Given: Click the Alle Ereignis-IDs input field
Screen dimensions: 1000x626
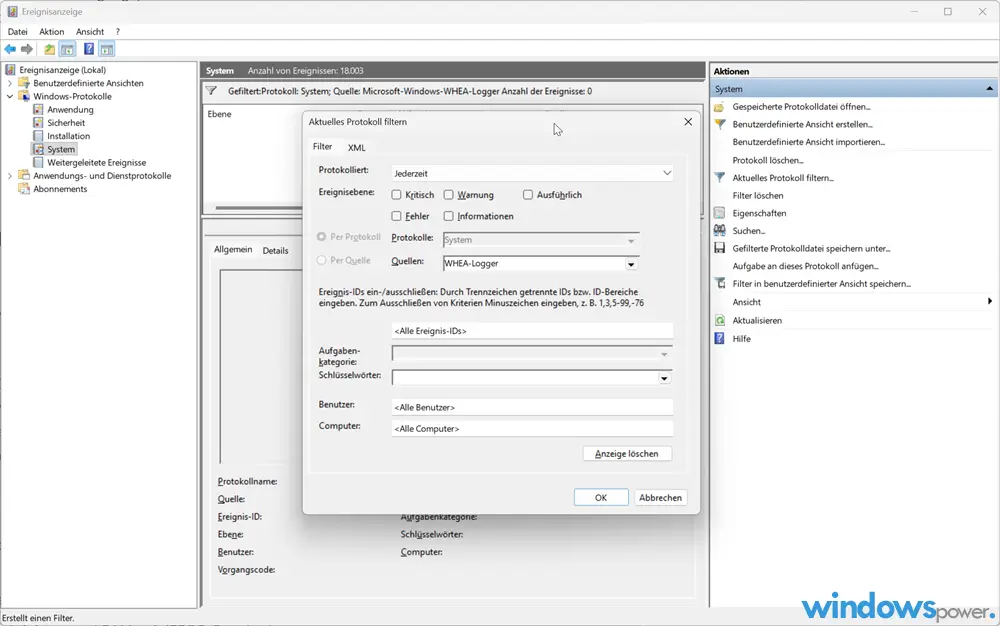Looking at the screenshot, I should [x=532, y=331].
